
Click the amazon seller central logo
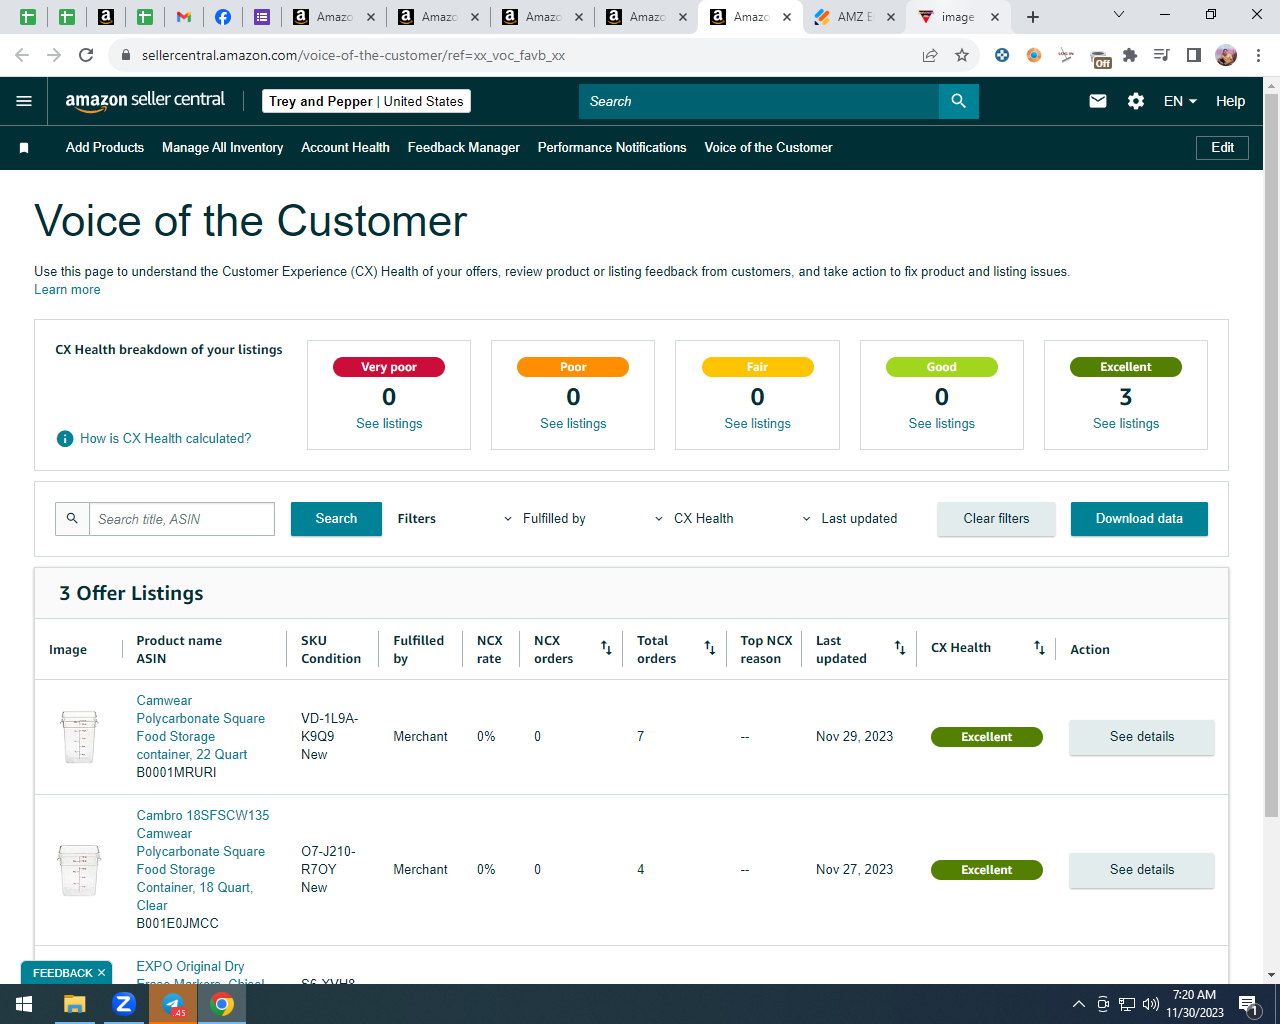pyautogui.click(x=145, y=100)
